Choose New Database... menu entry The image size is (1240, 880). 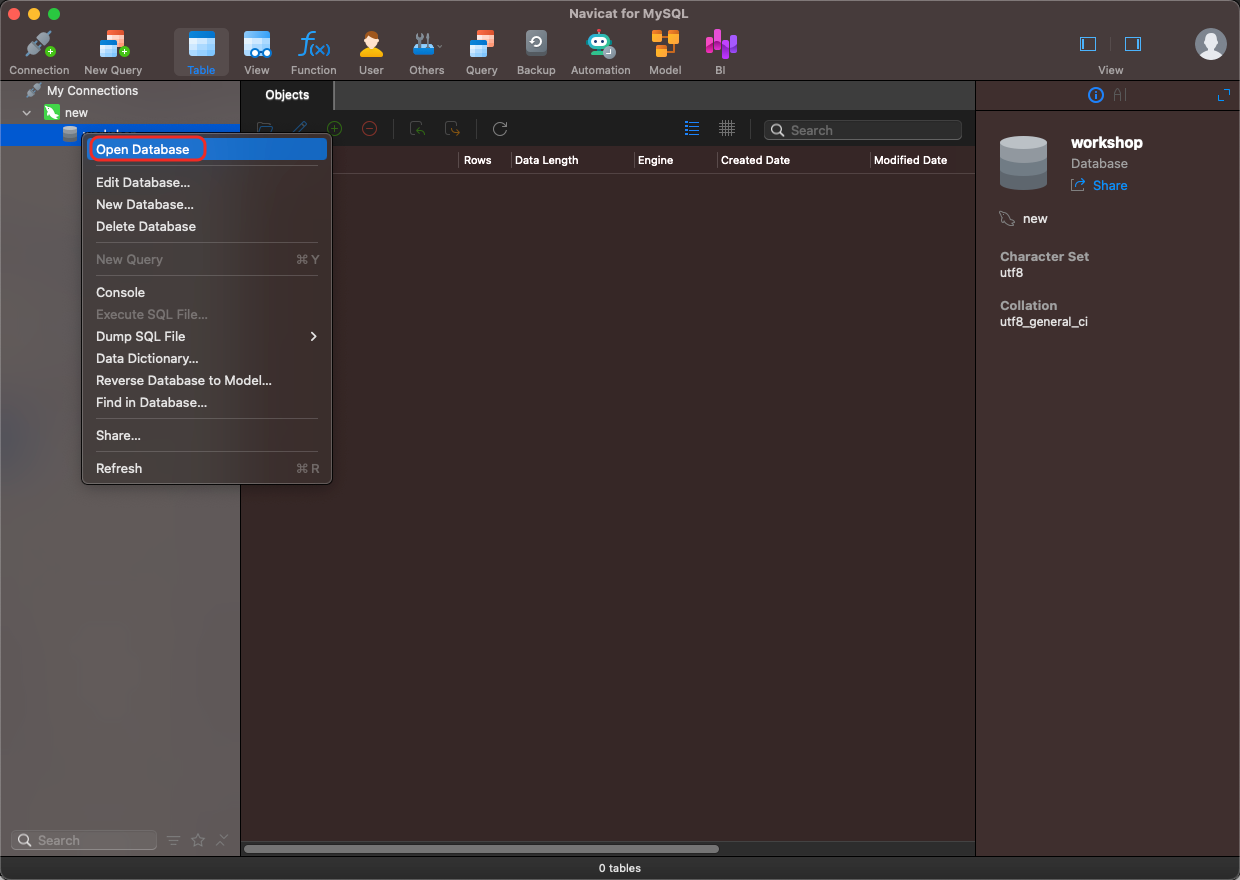[x=206, y=204]
